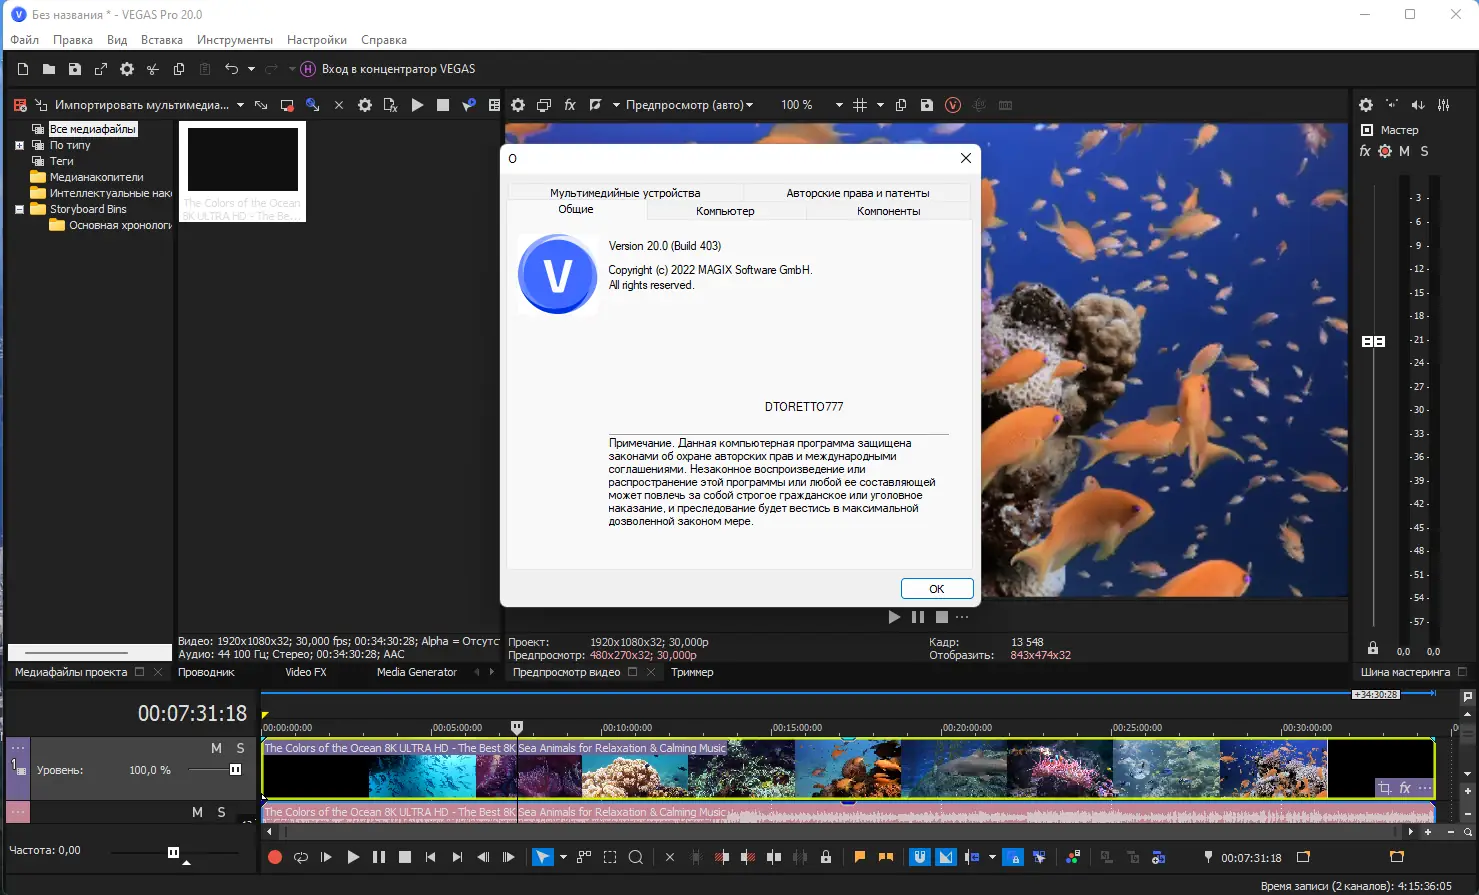Image resolution: width=1479 pixels, height=895 pixels.
Task: Toggle split screen view in preview toolbar
Action: (x=596, y=105)
